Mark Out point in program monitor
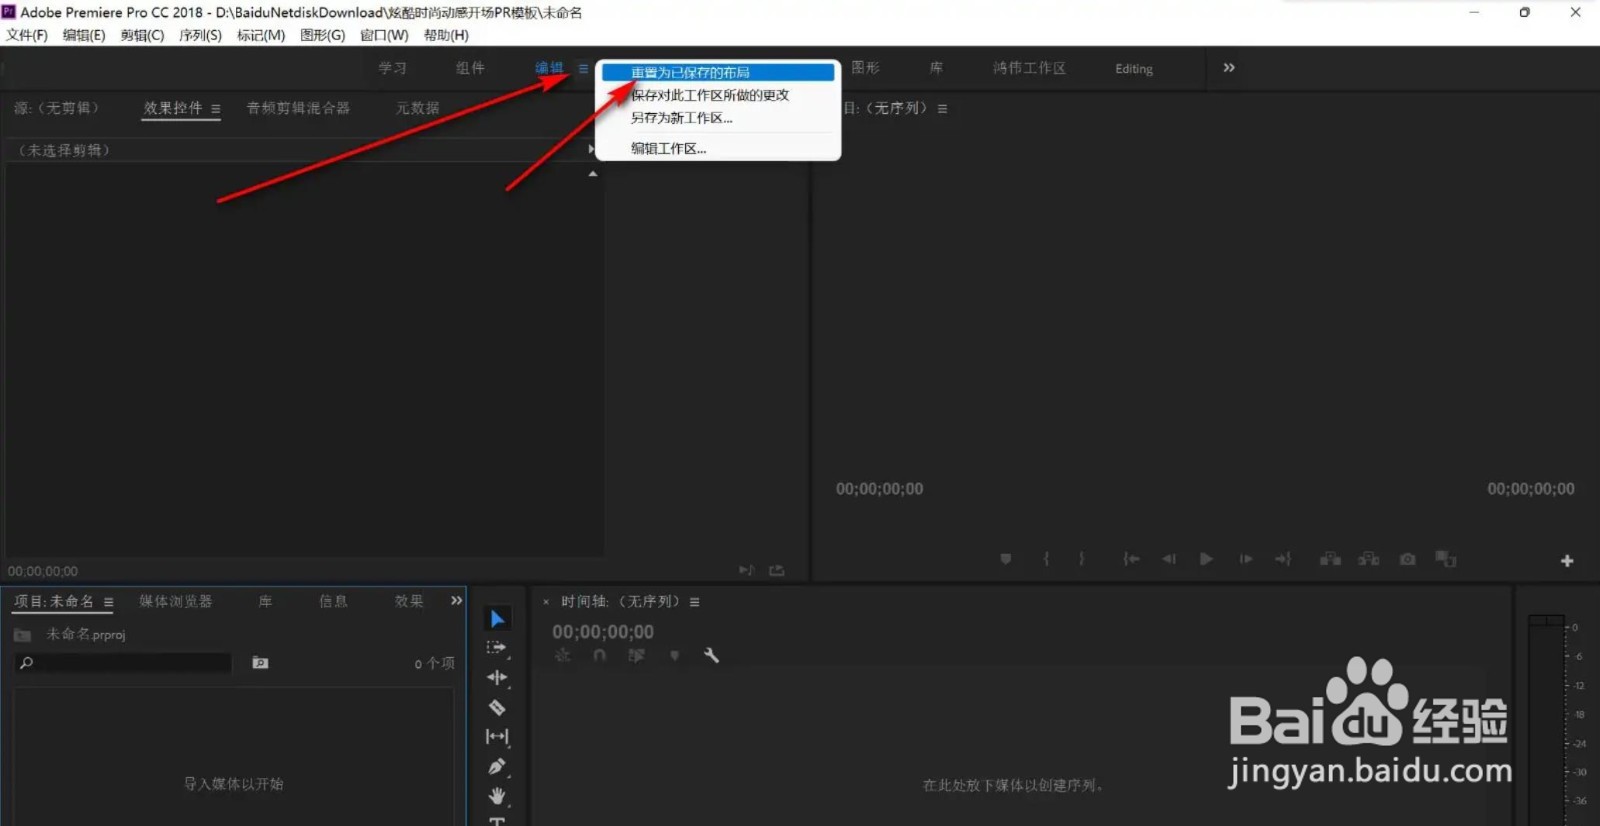The image size is (1600, 826). click(1081, 559)
